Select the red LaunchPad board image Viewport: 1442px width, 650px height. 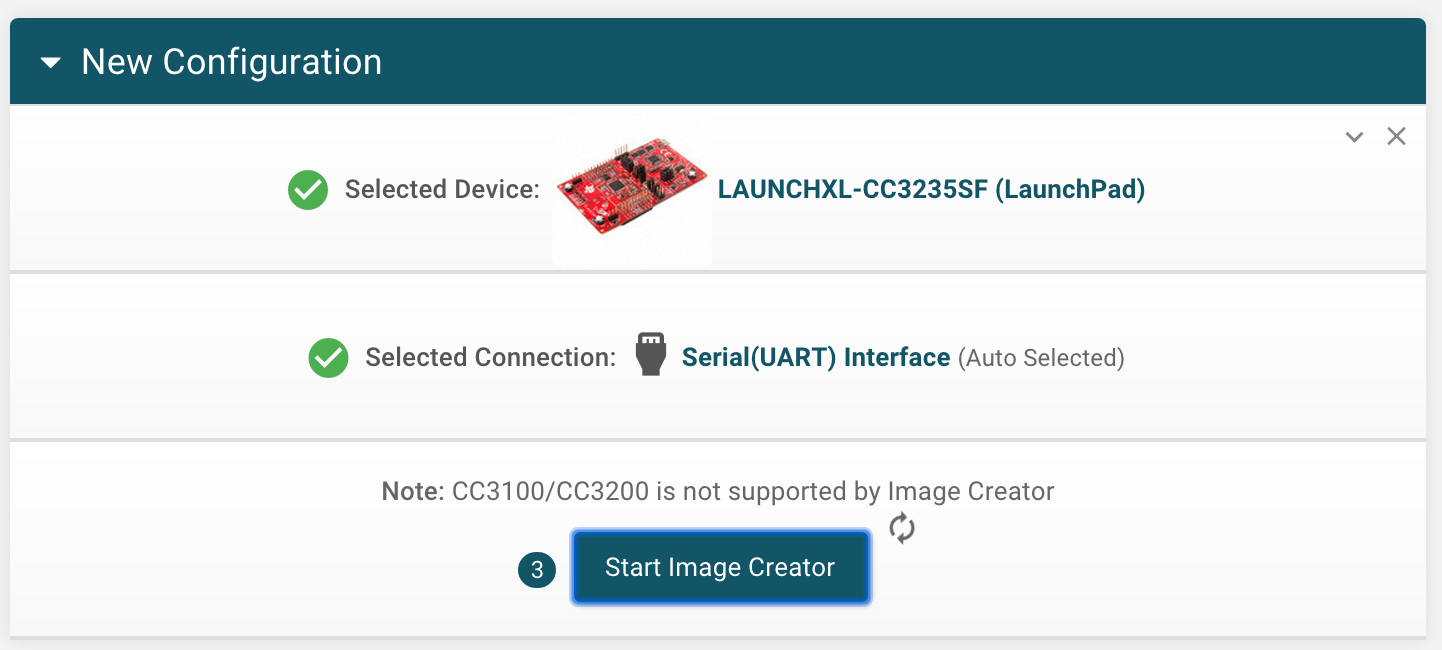pos(632,187)
